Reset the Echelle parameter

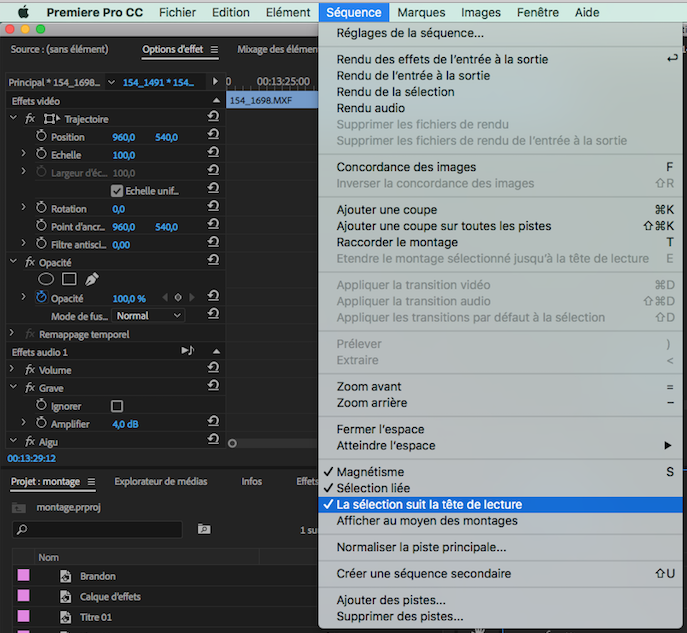pyautogui.click(x=213, y=152)
